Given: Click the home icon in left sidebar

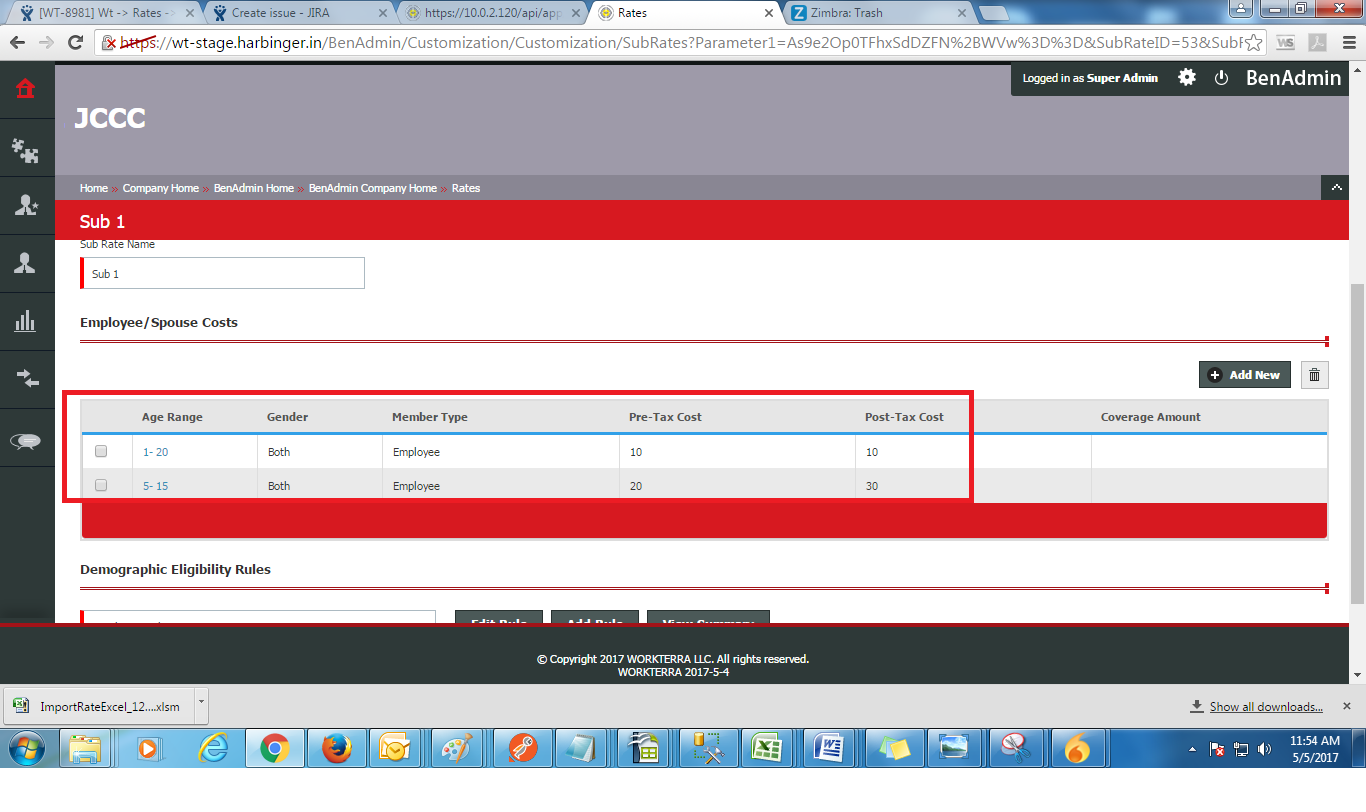Looking at the screenshot, I should tap(25, 89).
